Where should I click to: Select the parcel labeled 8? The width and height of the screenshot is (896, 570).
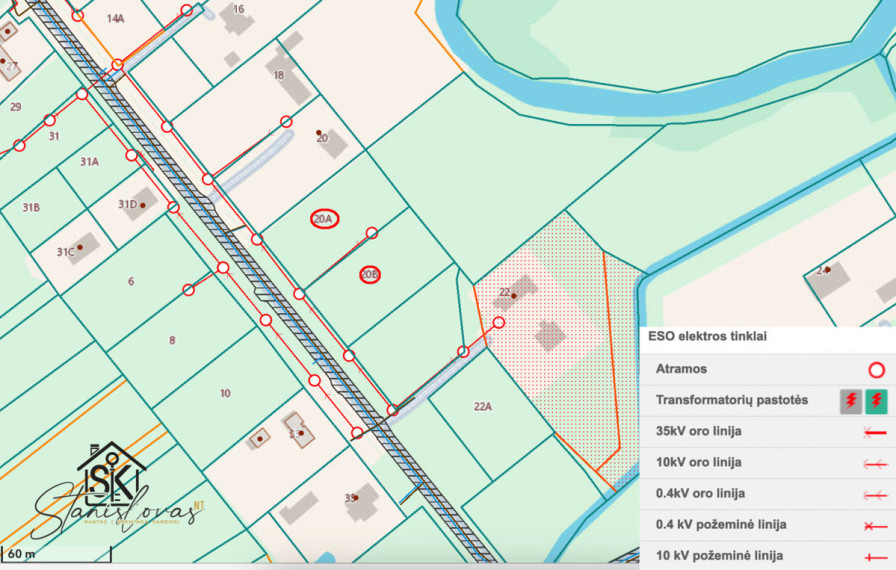coord(172,340)
